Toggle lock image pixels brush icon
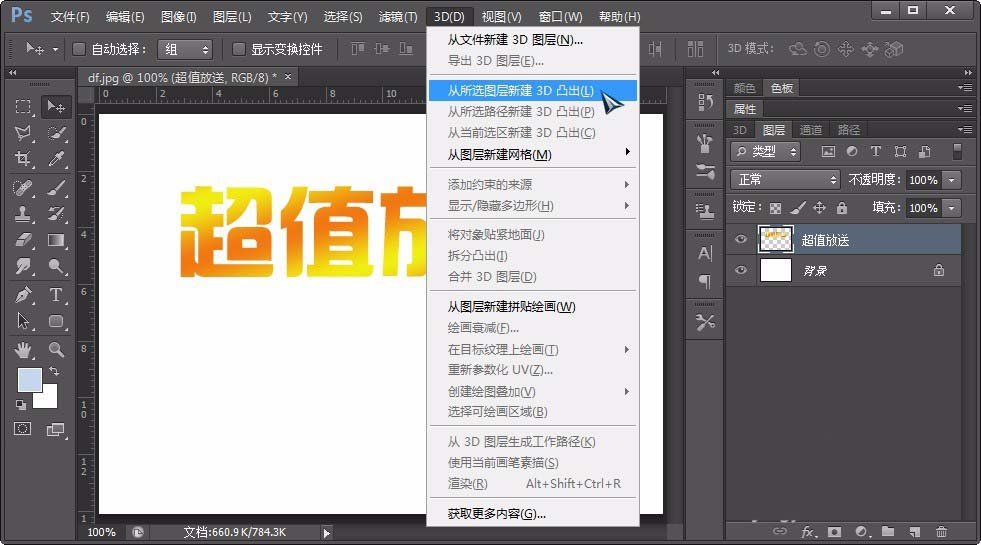981x545 pixels. 798,207
